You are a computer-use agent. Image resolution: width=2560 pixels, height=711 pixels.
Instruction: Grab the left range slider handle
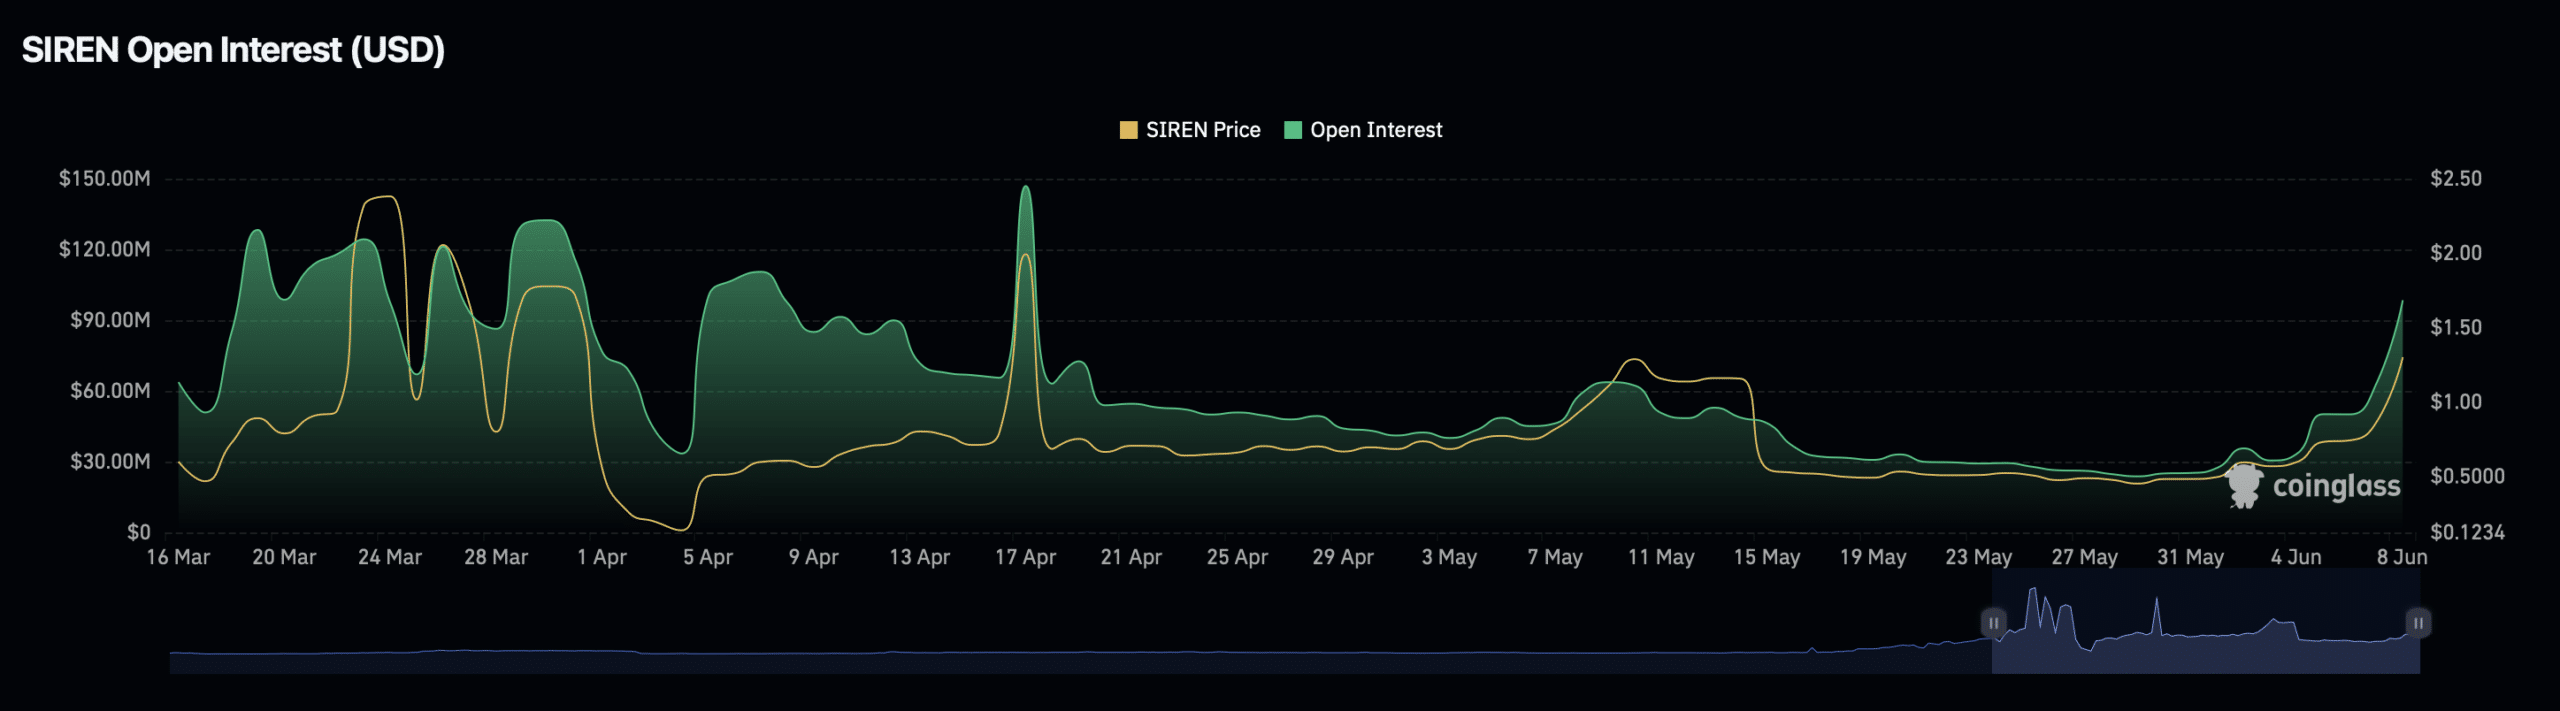coord(1993,623)
